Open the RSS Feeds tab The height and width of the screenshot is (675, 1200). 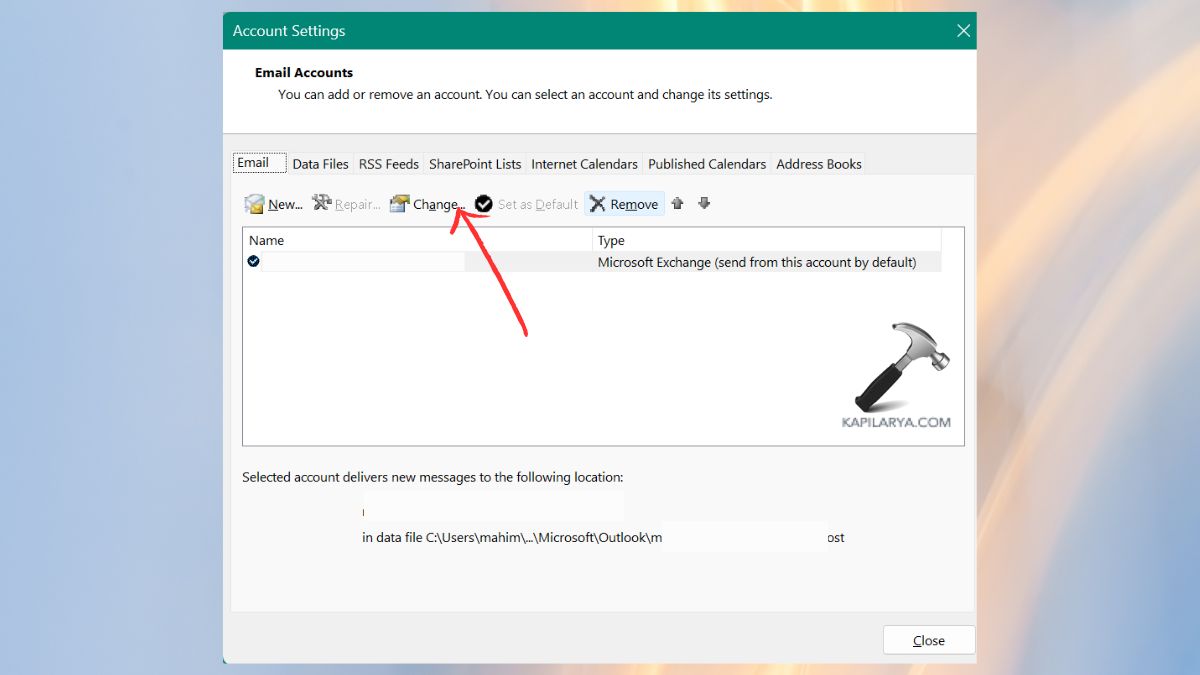(x=388, y=163)
